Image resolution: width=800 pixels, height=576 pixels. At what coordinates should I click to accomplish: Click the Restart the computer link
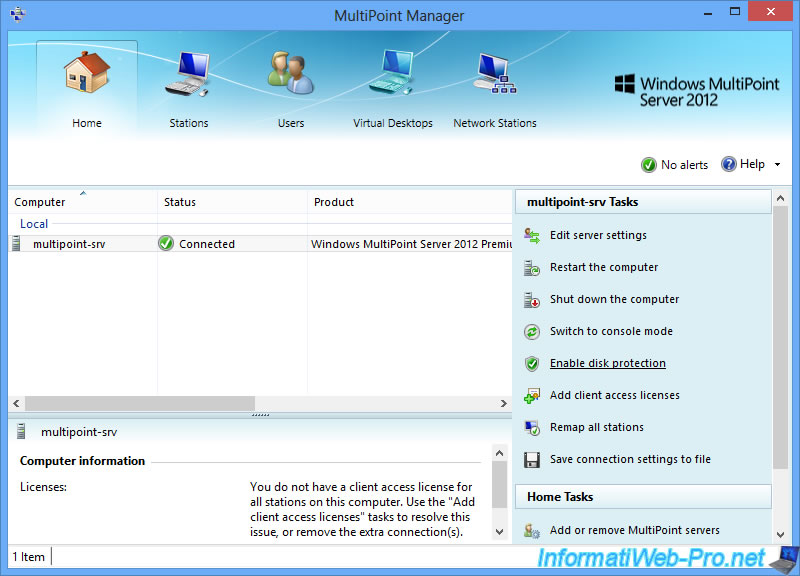pos(604,267)
